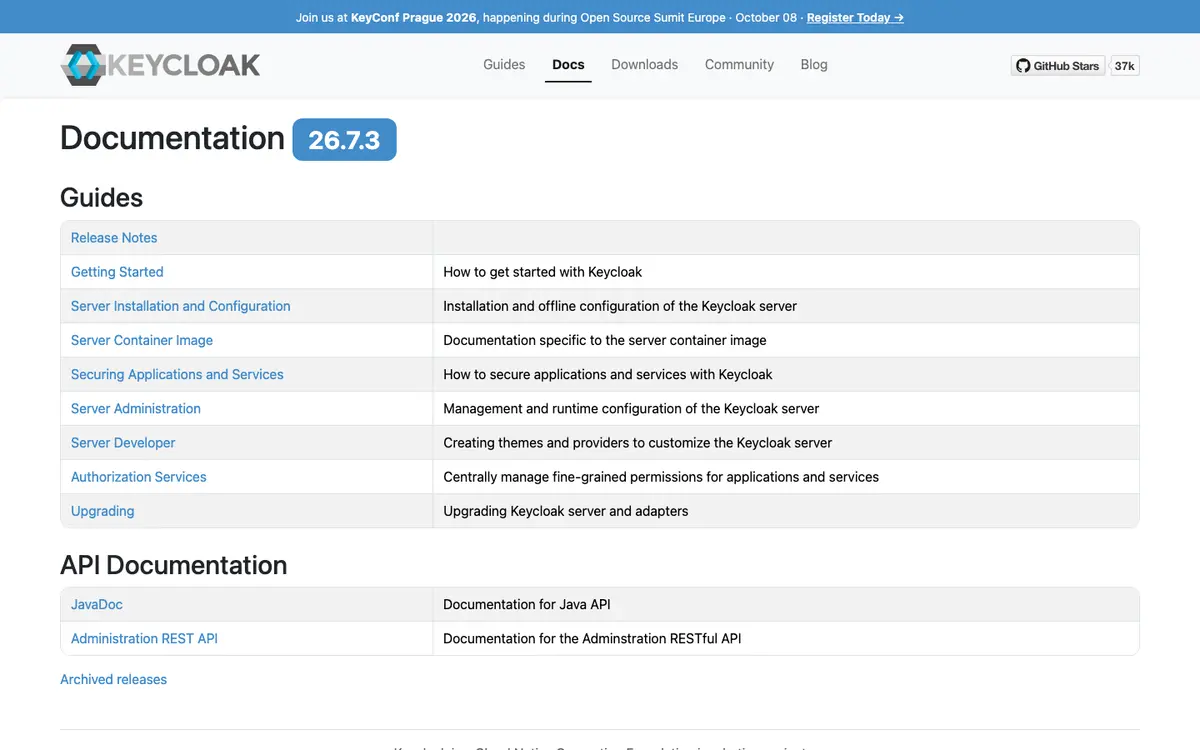The height and width of the screenshot is (750, 1200).
Task: Click "Upgrading Keycloak server and adapters" text
Action: pyautogui.click(x=566, y=511)
